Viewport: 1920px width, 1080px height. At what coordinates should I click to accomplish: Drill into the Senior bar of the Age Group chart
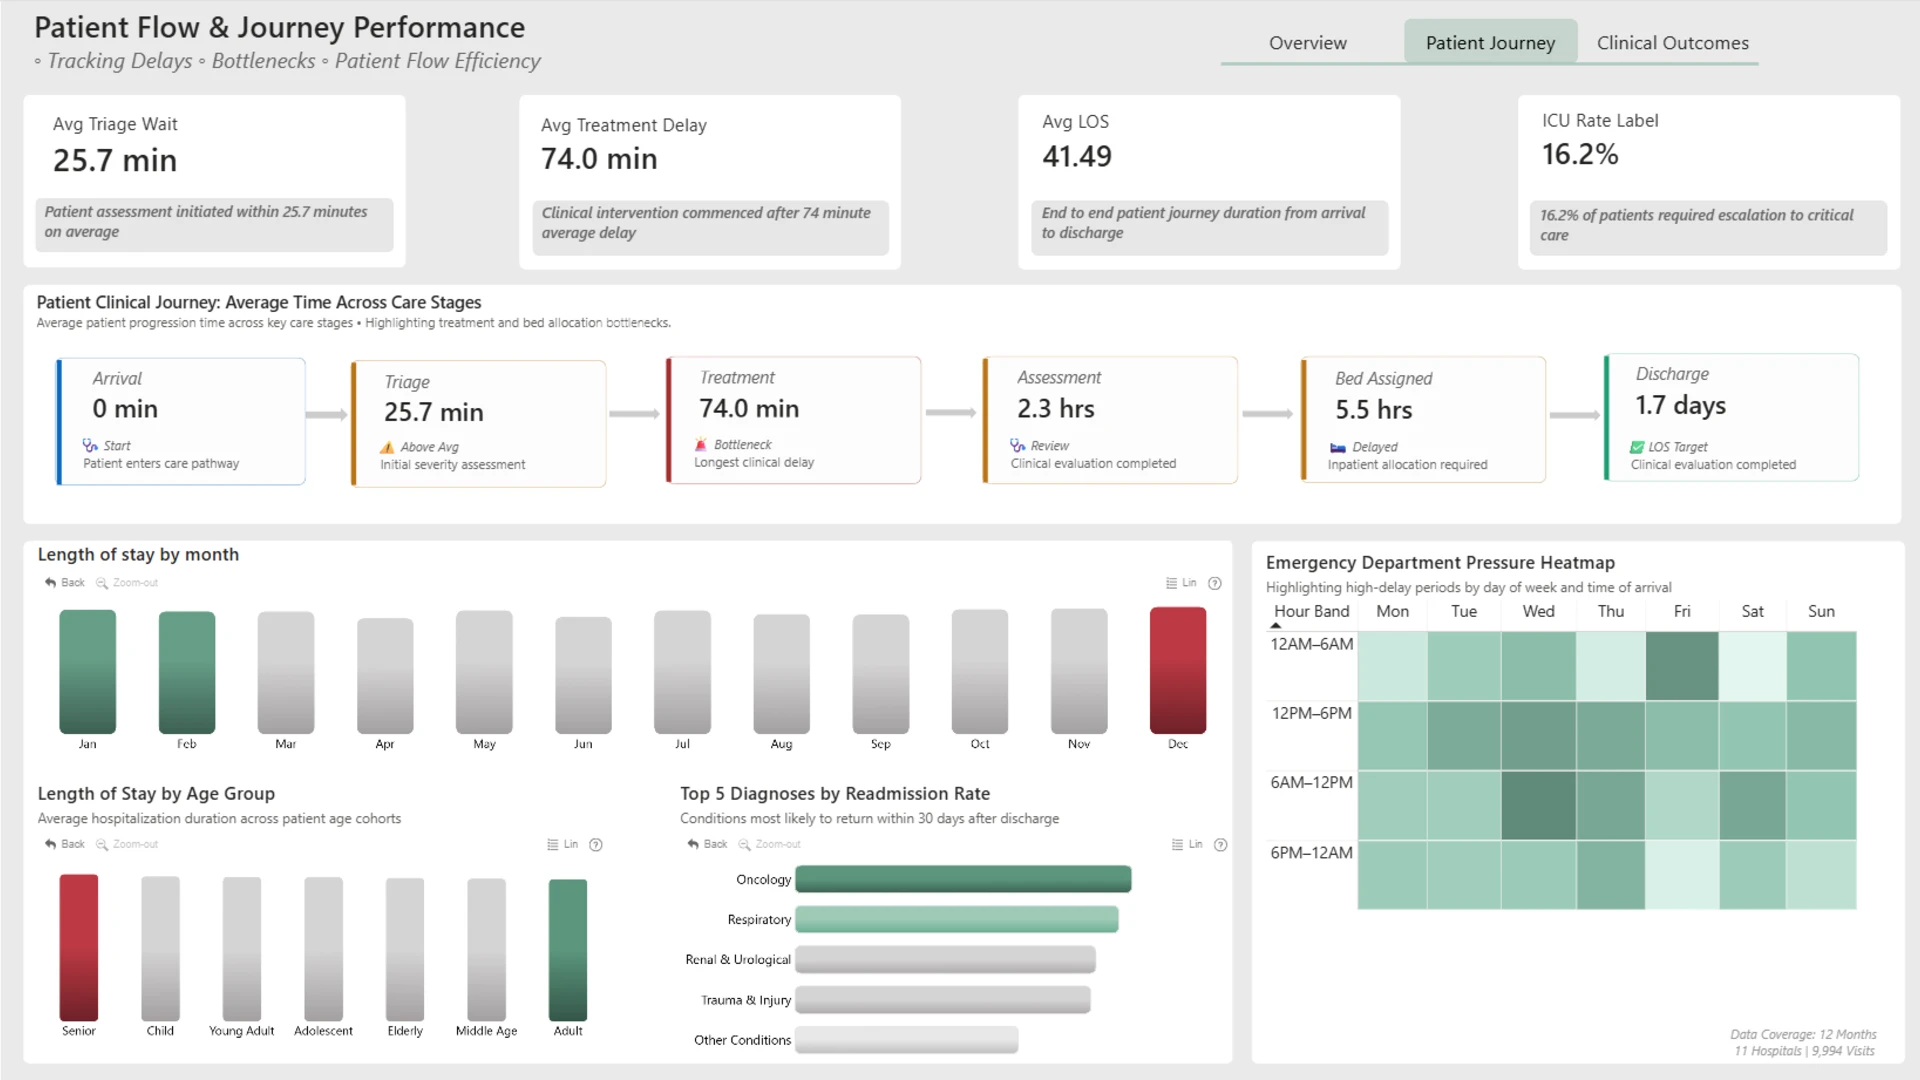[x=79, y=947]
